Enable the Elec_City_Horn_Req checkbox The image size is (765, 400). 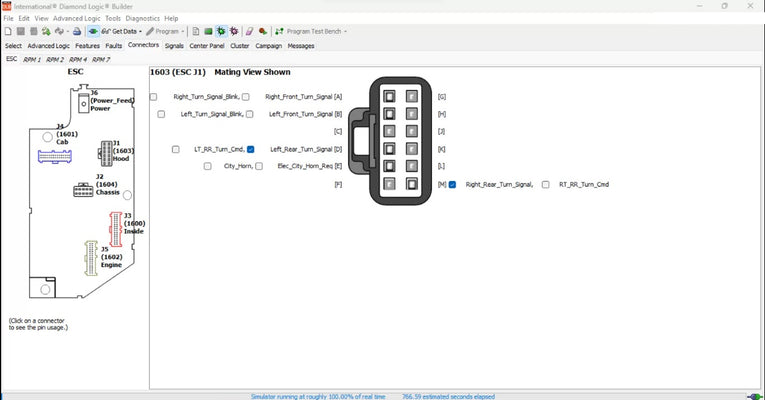pyautogui.click(x=258, y=166)
